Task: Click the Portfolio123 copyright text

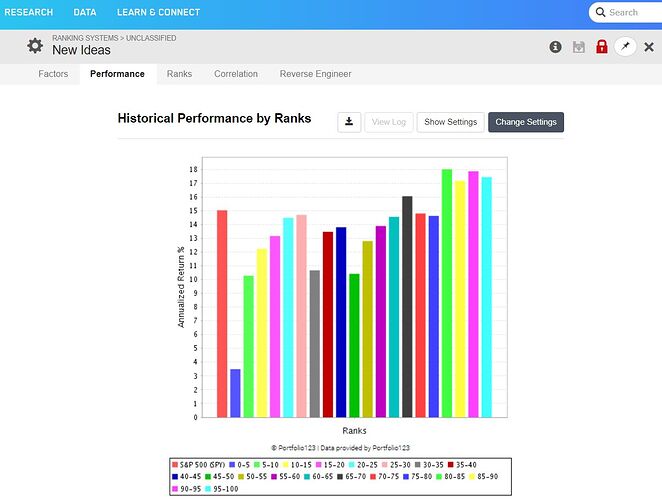Action: pyautogui.click(x=340, y=448)
